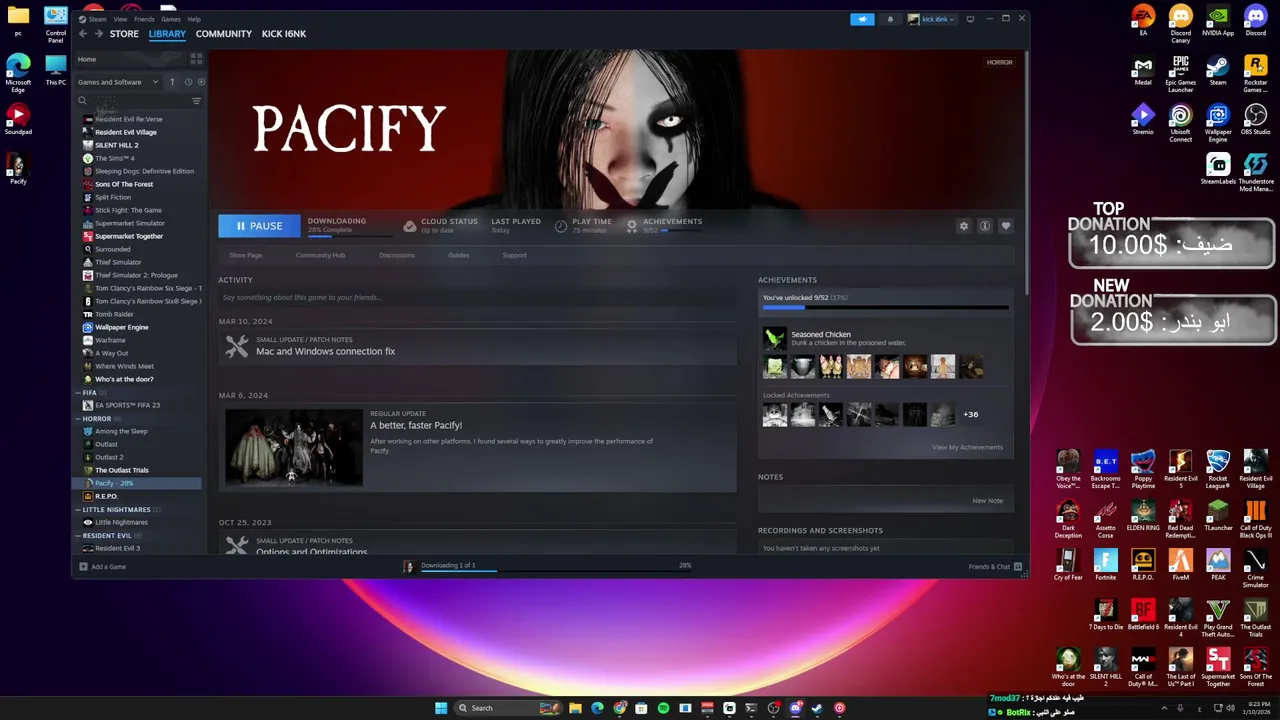Open OBS Studio desktop shortcut
Viewport: 1280px width, 720px height.
coord(1255,120)
